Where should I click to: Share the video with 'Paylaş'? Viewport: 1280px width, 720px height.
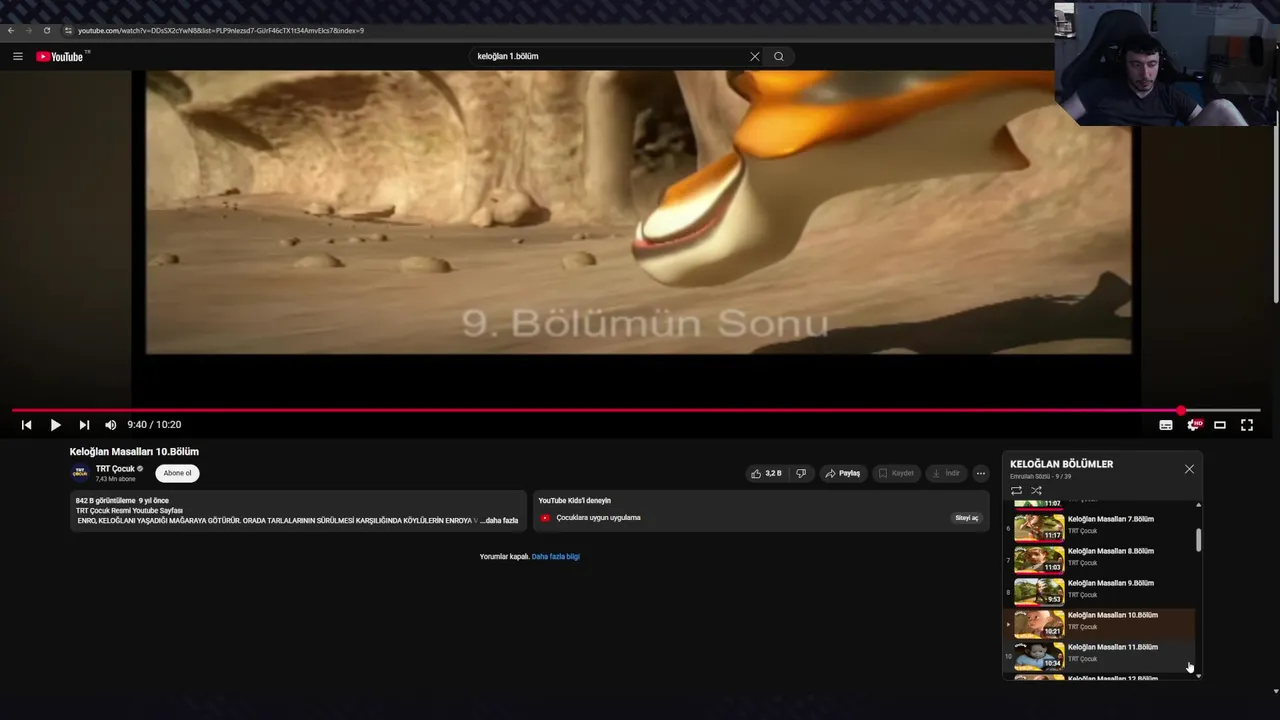point(842,473)
